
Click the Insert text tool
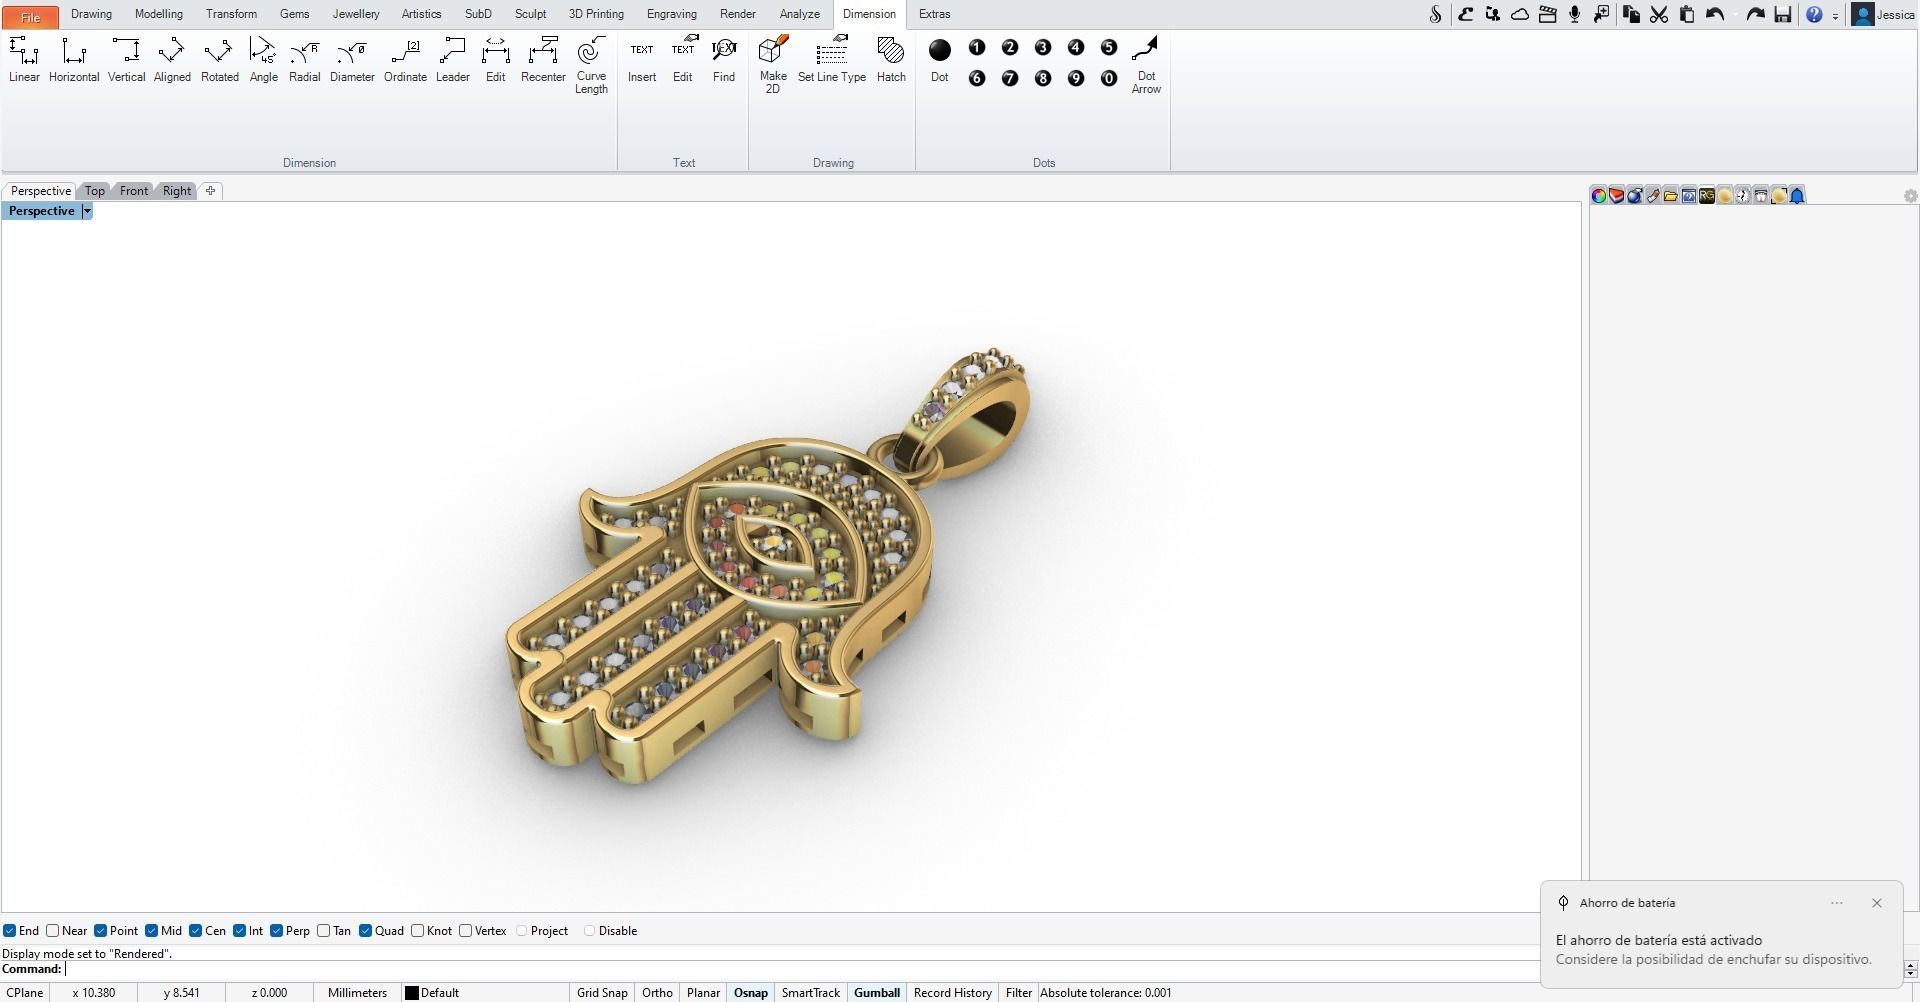(x=642, y=60)
